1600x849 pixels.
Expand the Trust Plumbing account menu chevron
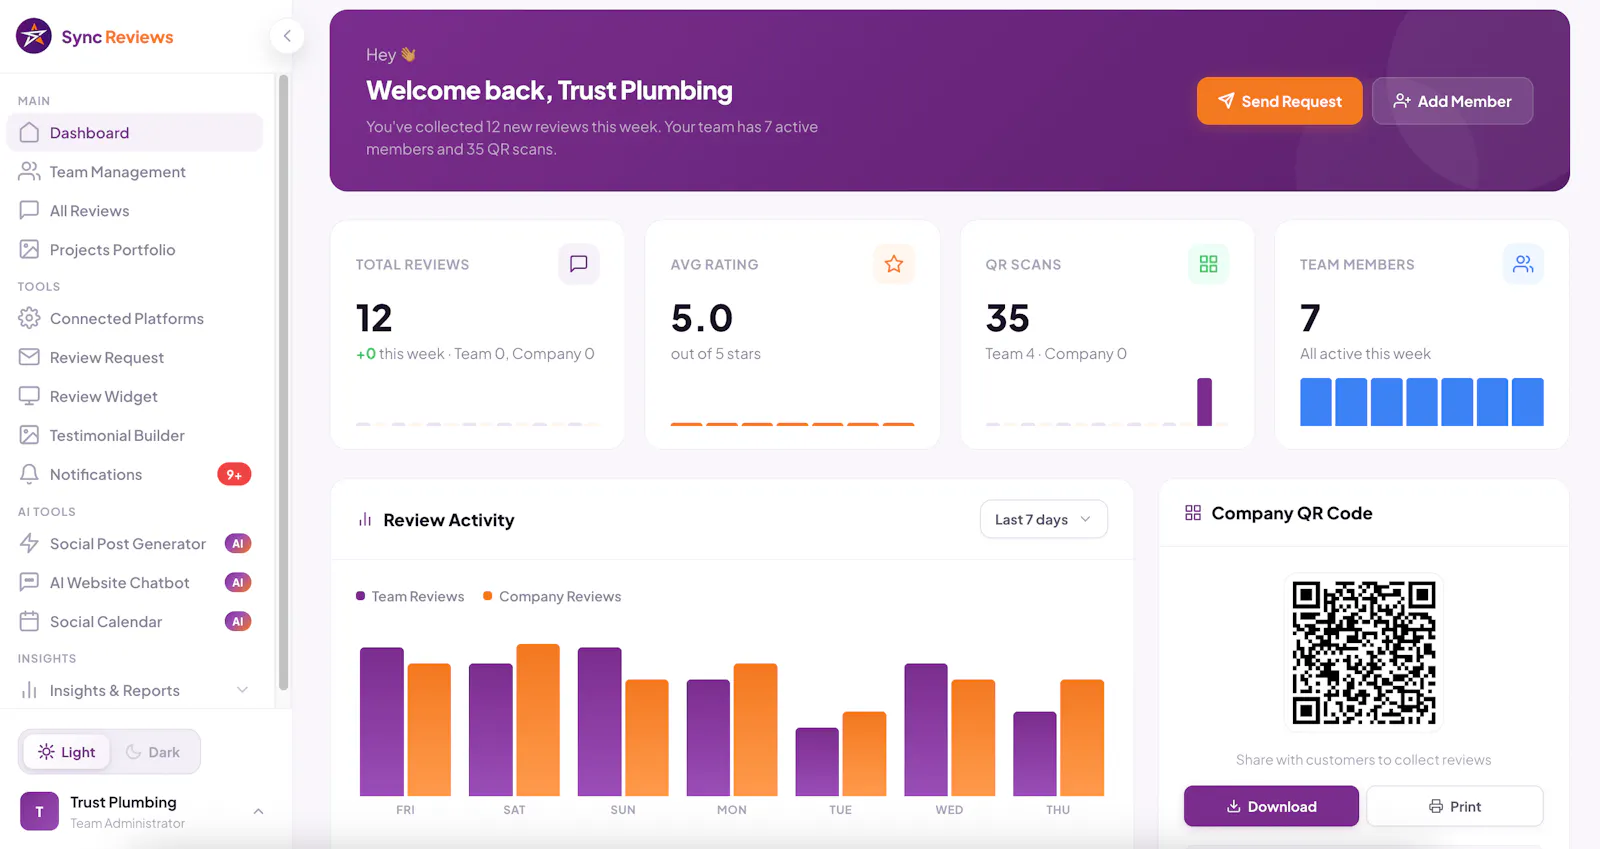tap(258, 811)
